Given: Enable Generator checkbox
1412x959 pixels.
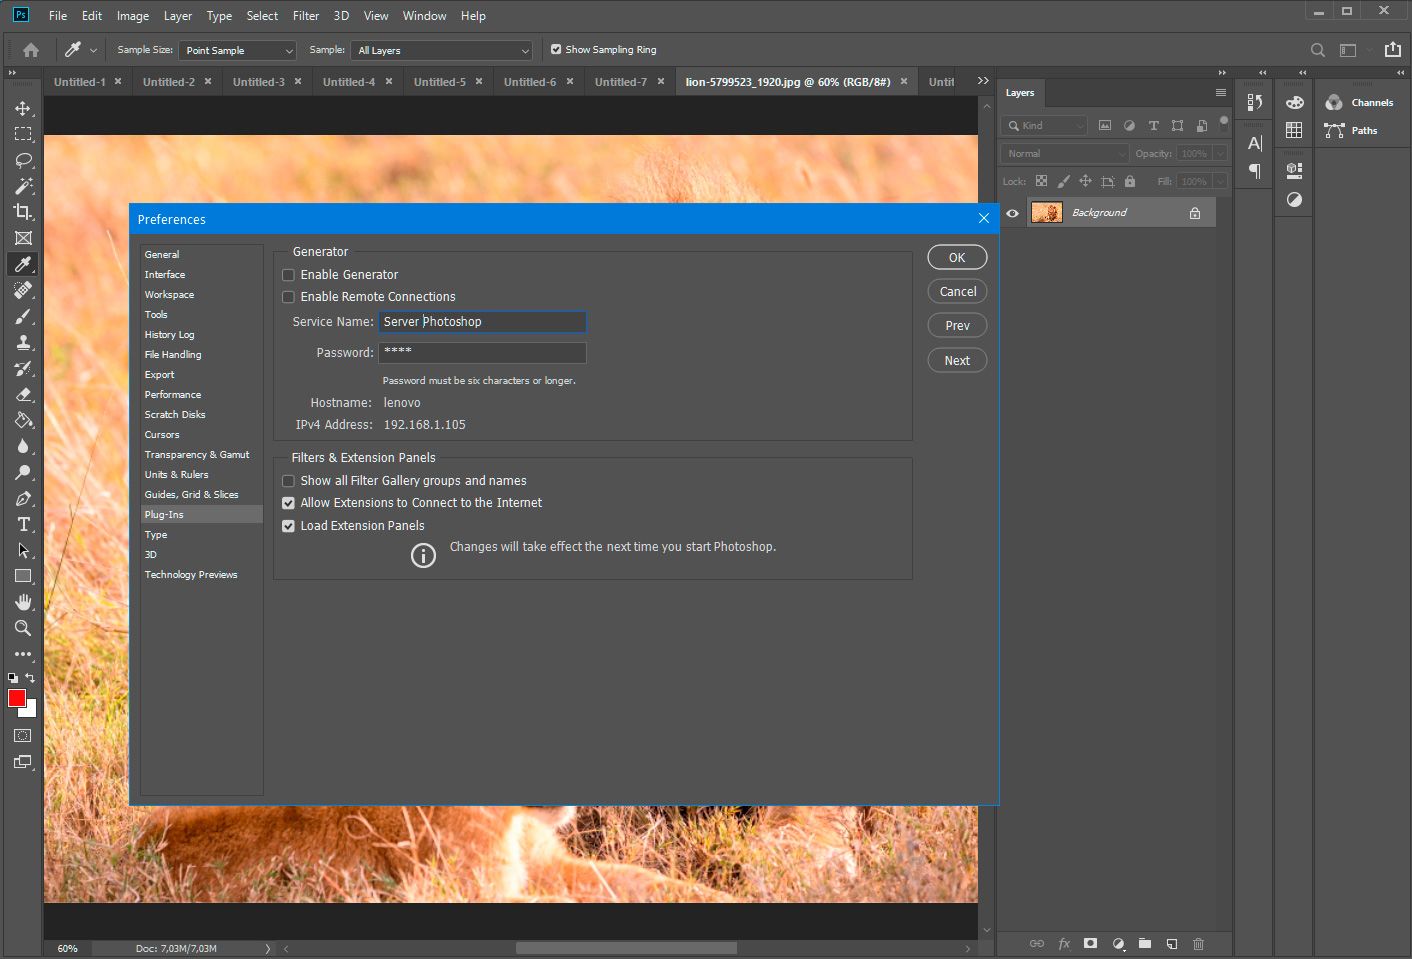Looking at the screenshot, I should pos(288,275).
